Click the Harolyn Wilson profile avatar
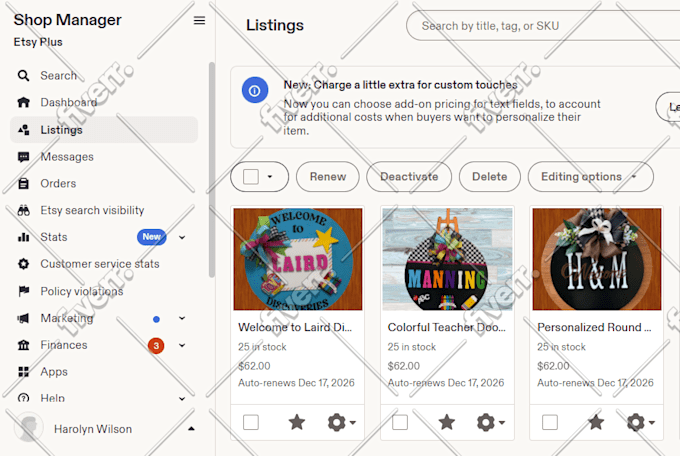The height and width of the screenshot is (456, 680). [29, 427]
